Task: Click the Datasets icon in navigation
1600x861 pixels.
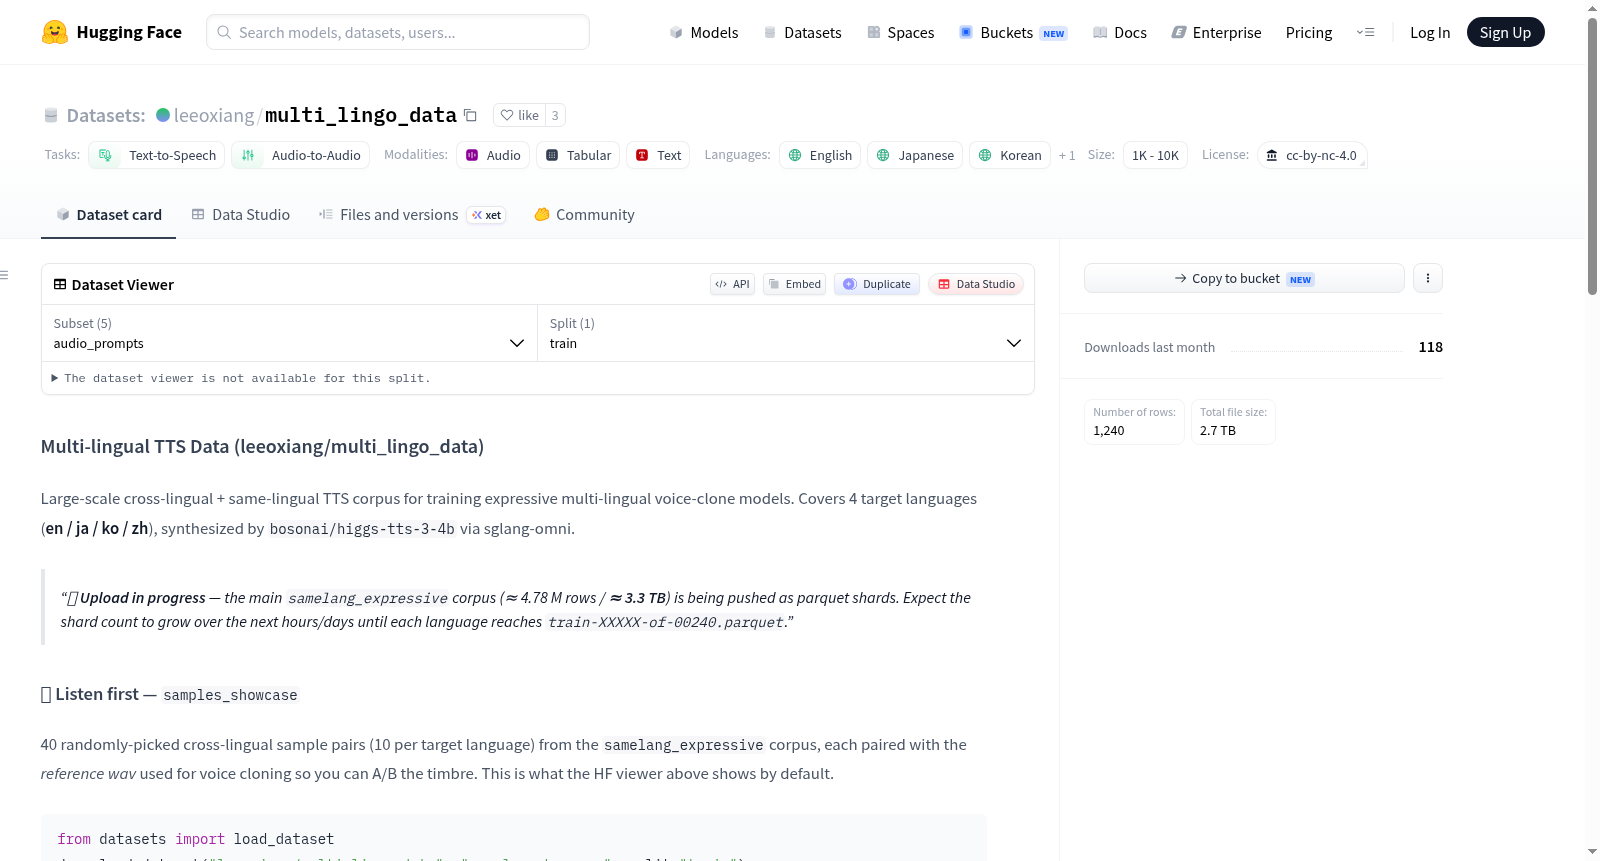Action: [x=770, y=32]
